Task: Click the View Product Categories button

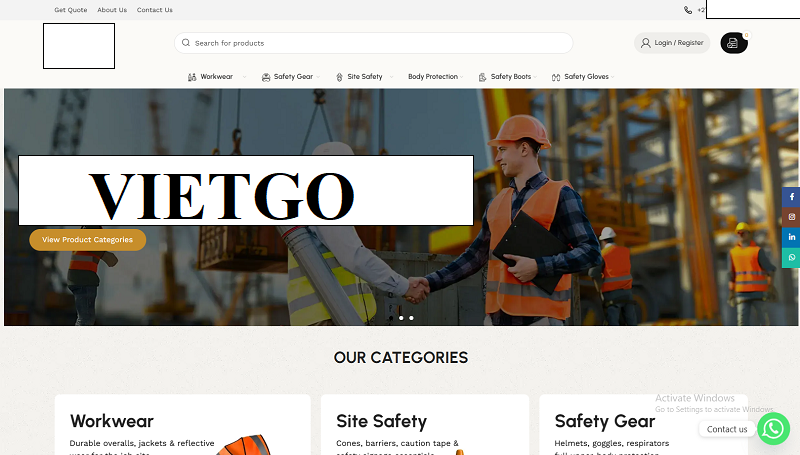Action: (88, 240)
